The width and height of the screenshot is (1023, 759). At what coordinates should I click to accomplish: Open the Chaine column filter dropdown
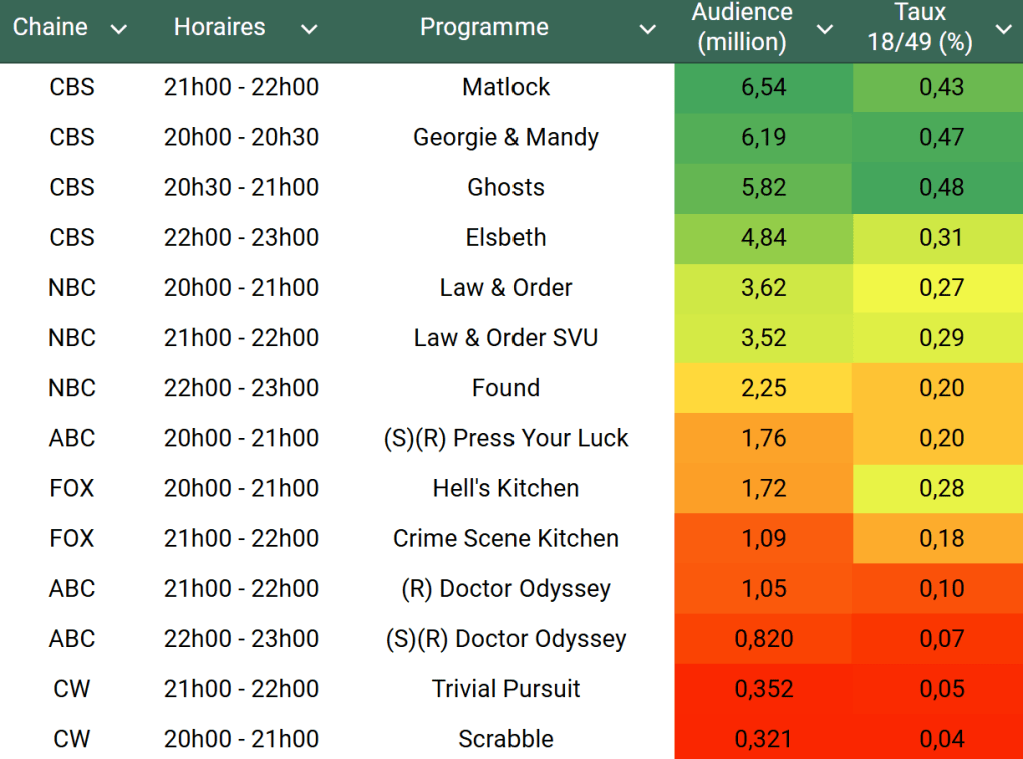pos(118,29)
